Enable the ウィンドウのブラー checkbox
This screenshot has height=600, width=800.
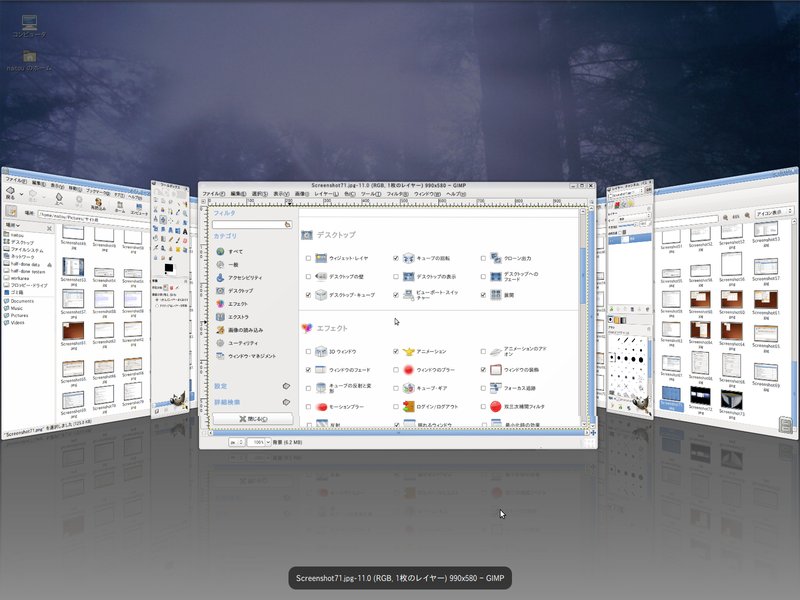395,369
